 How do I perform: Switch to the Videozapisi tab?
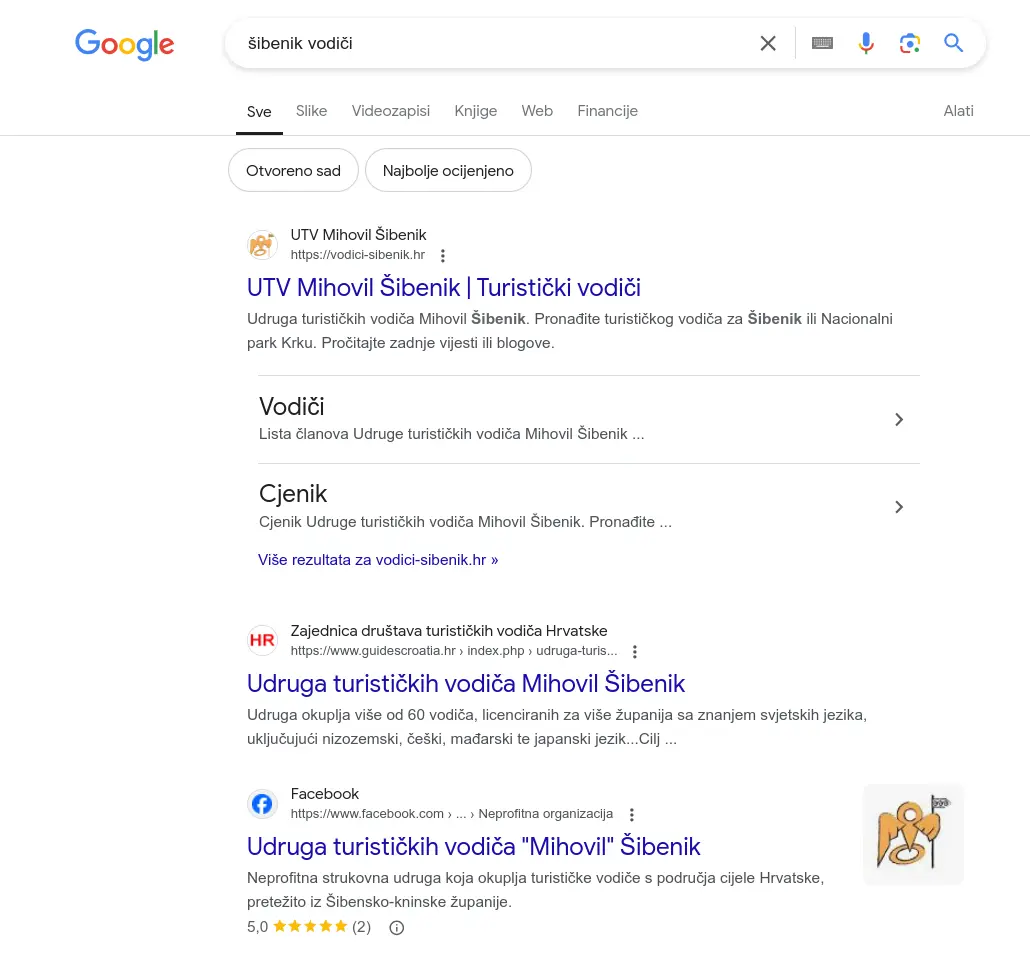point(390,111)
